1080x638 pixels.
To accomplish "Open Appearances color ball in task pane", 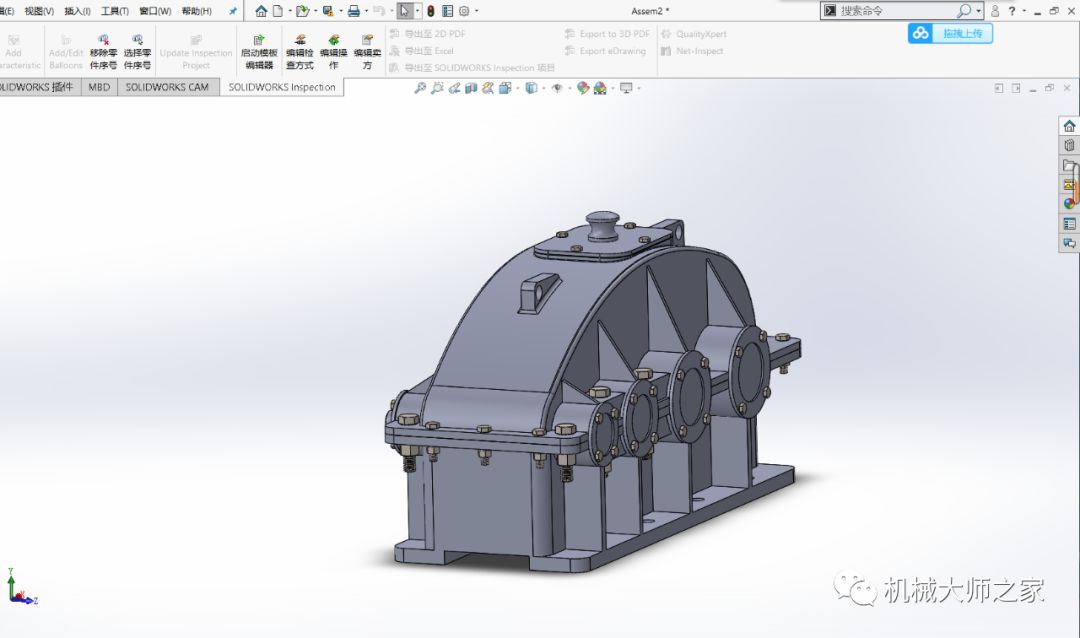I will (1069, 204).
